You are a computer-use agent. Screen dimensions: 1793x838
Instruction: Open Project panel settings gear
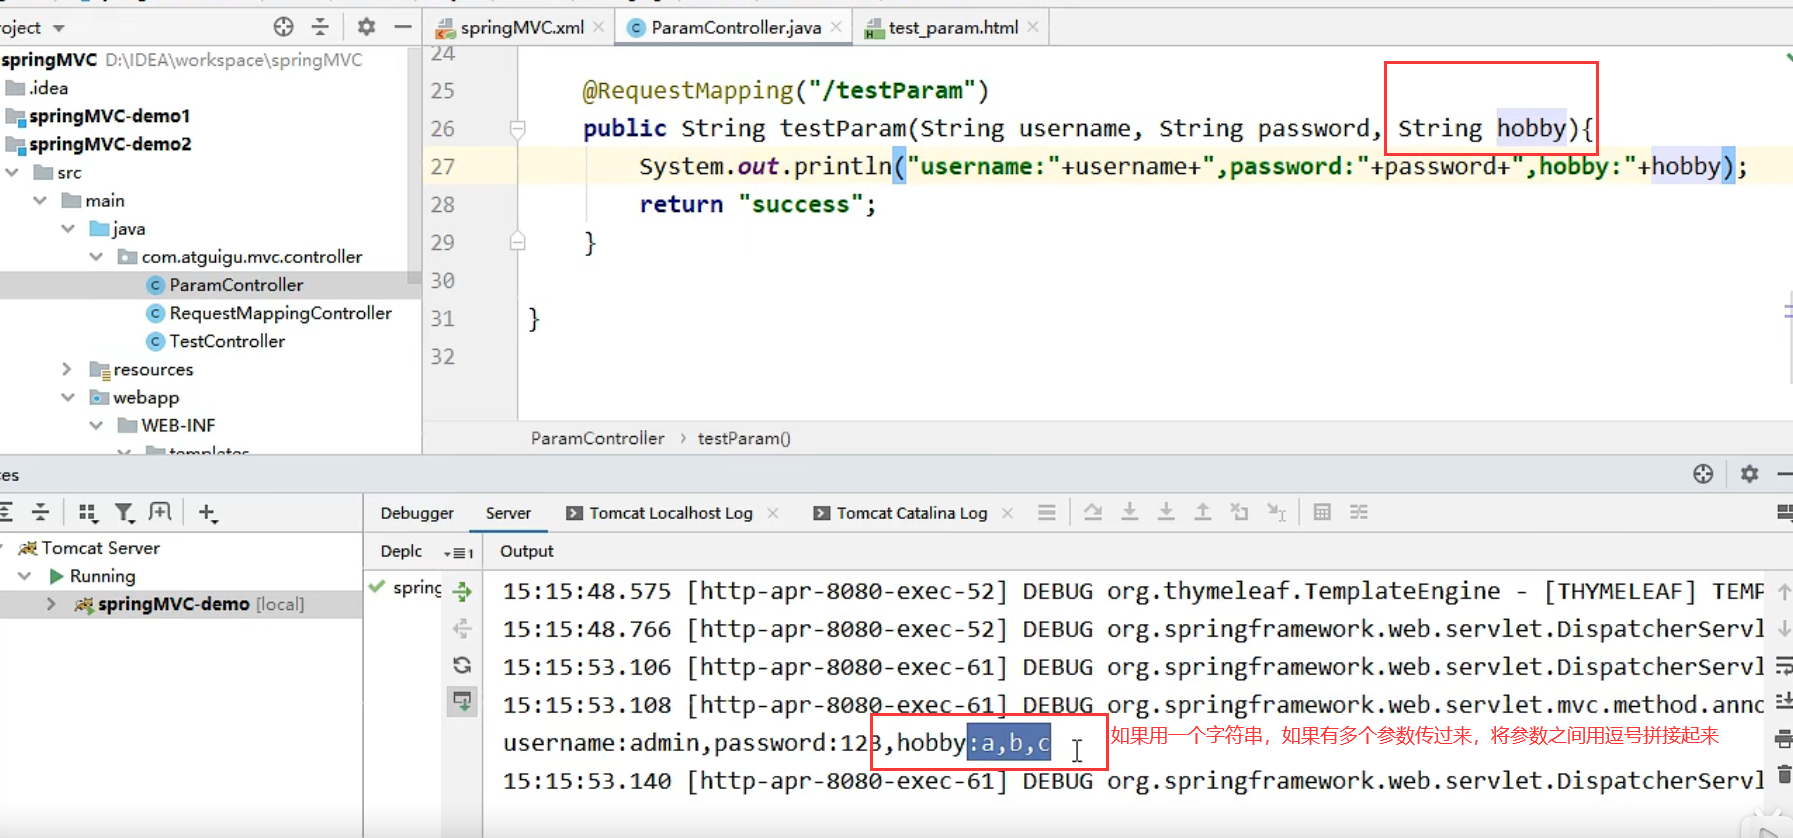pos(366,27)
